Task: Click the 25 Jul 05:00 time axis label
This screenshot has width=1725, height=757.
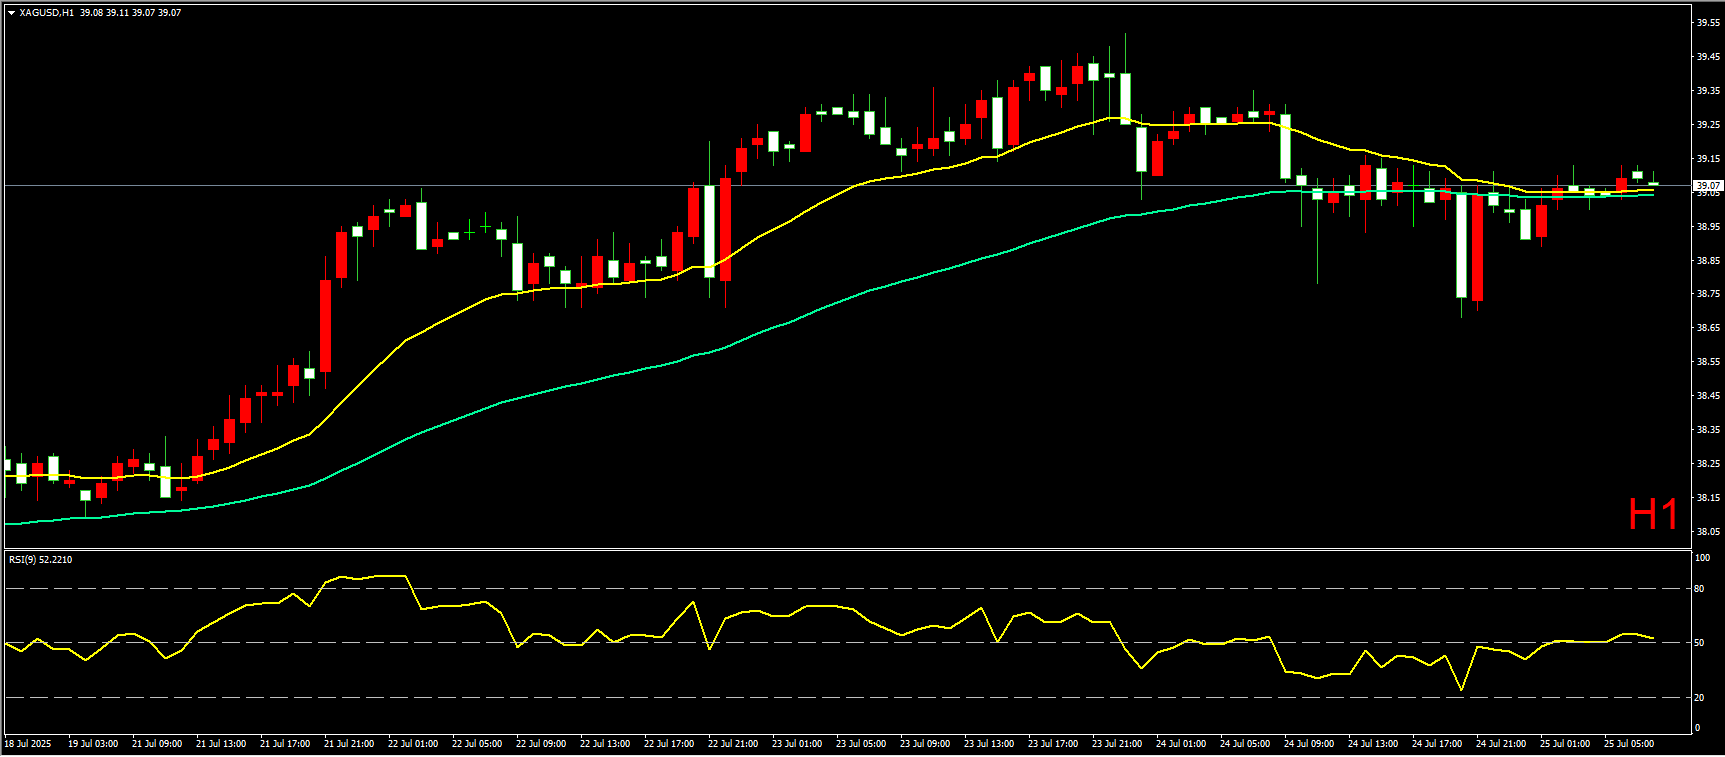Action: 1628,744
